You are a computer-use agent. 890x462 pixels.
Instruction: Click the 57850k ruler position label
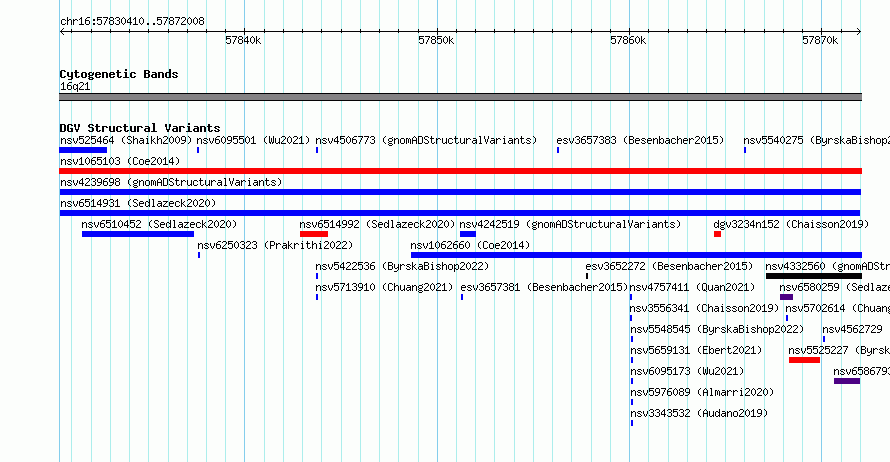pyautogui.click(x=436, y=40)
